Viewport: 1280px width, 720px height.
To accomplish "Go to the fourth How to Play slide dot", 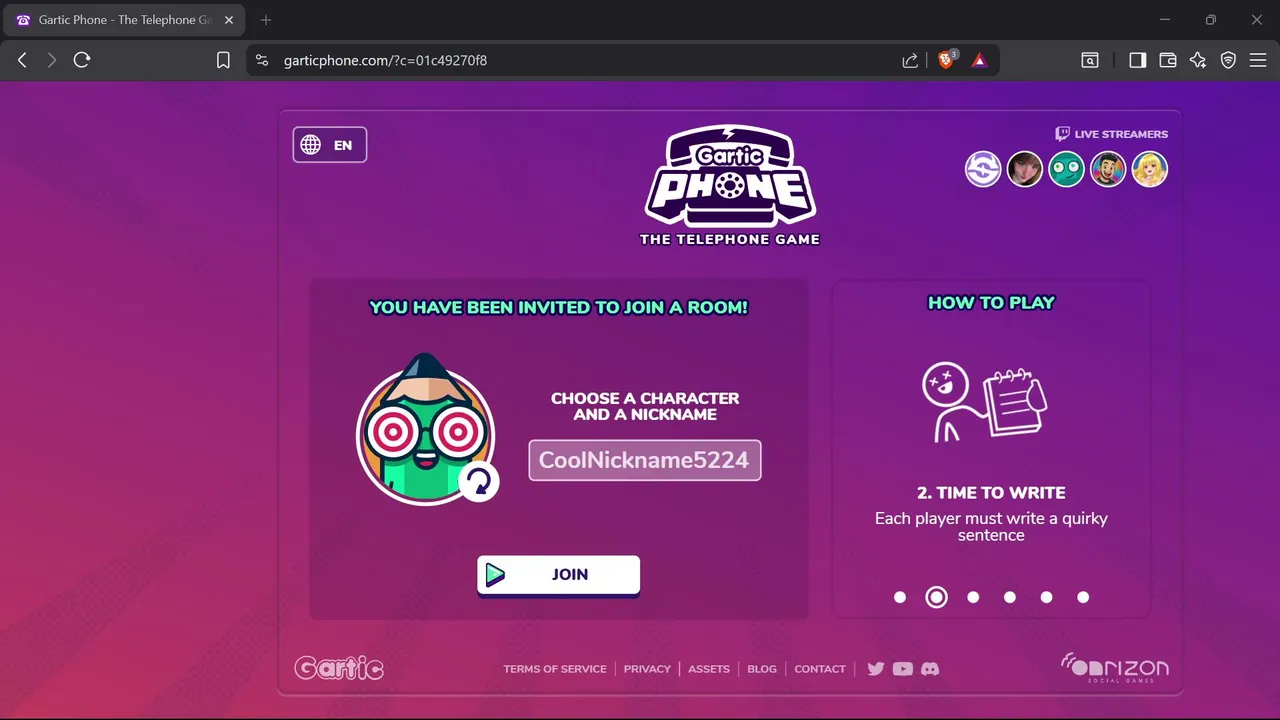I will click(1010, 597).
